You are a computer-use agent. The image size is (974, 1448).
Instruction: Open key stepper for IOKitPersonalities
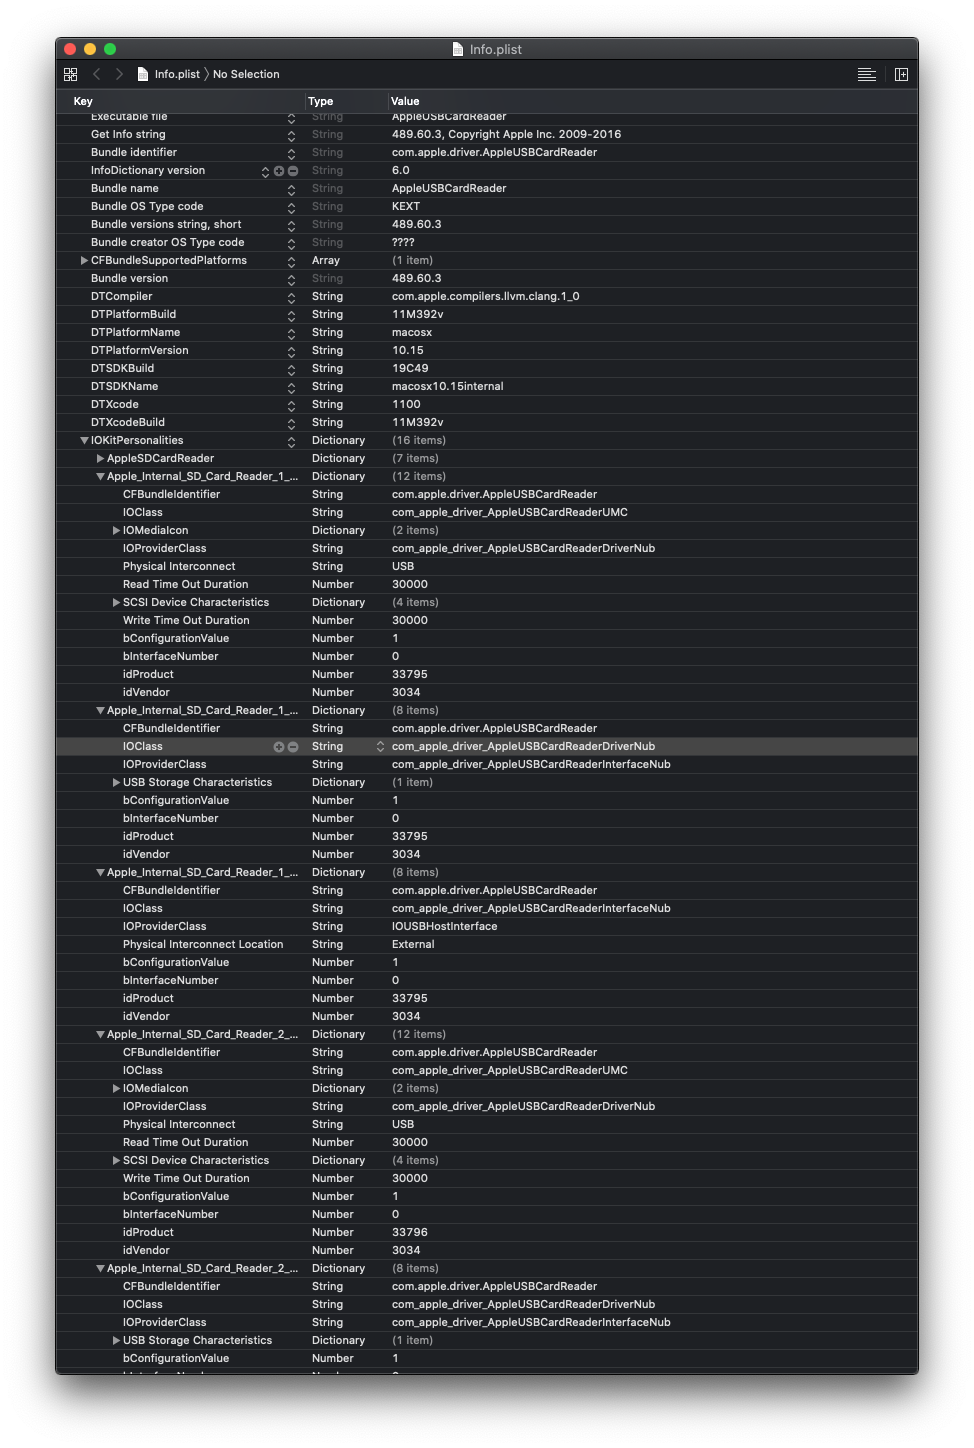[291, 441]
